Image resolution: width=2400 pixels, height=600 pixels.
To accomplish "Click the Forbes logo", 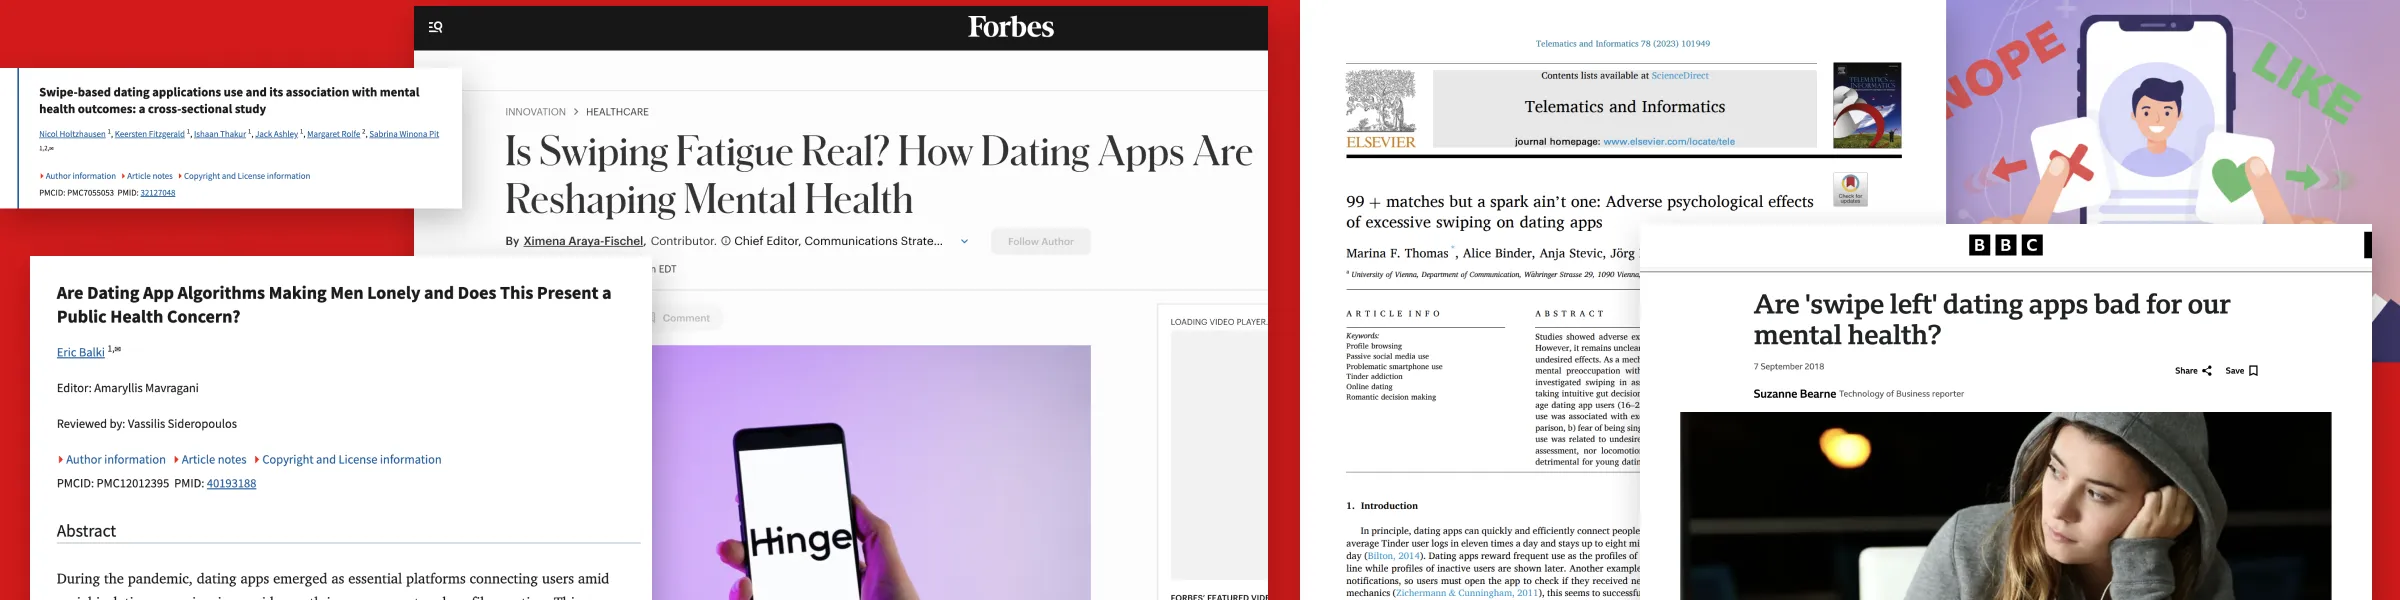I will point(1010,27).
